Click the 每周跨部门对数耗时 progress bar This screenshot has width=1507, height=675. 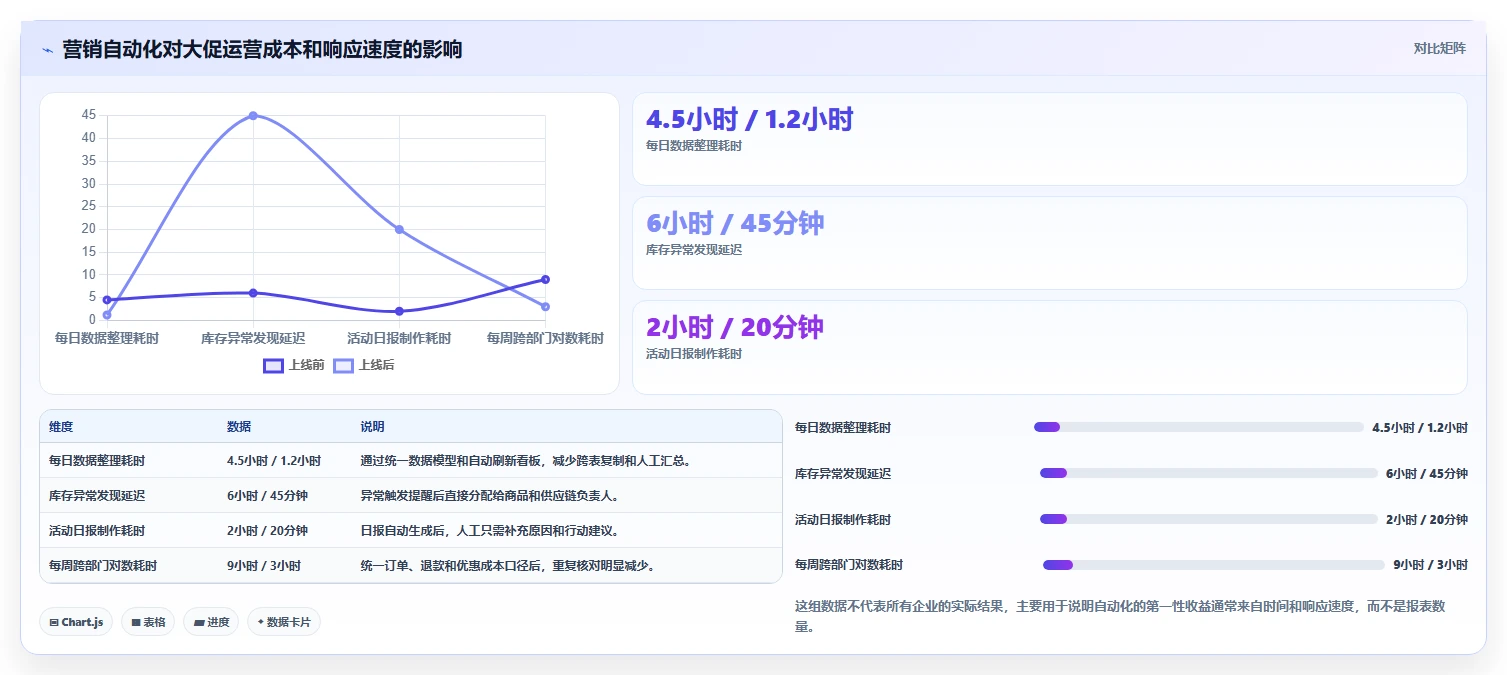pyautogui.click(x=1213, y=565)
